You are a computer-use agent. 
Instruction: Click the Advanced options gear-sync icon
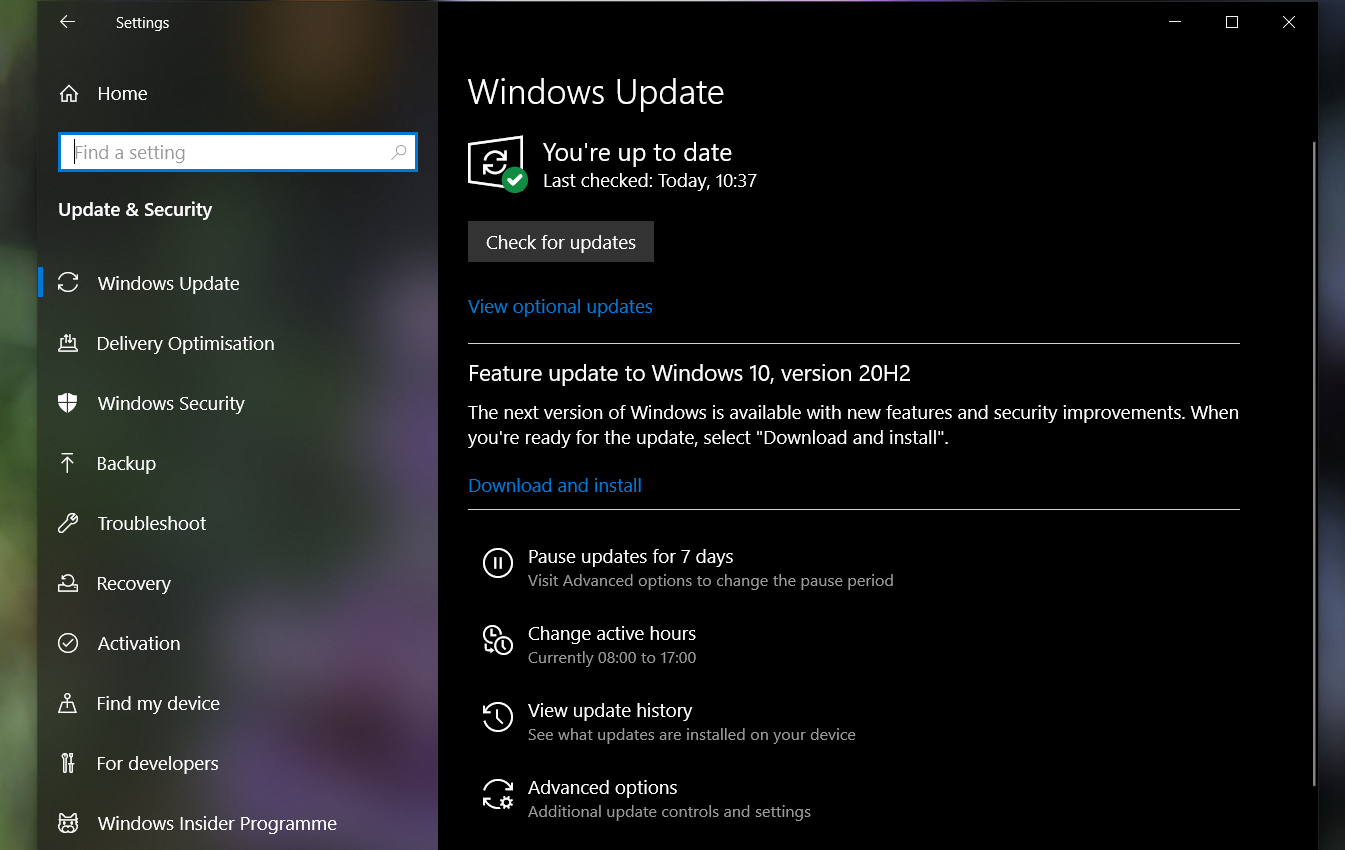(x=498, y=794)
